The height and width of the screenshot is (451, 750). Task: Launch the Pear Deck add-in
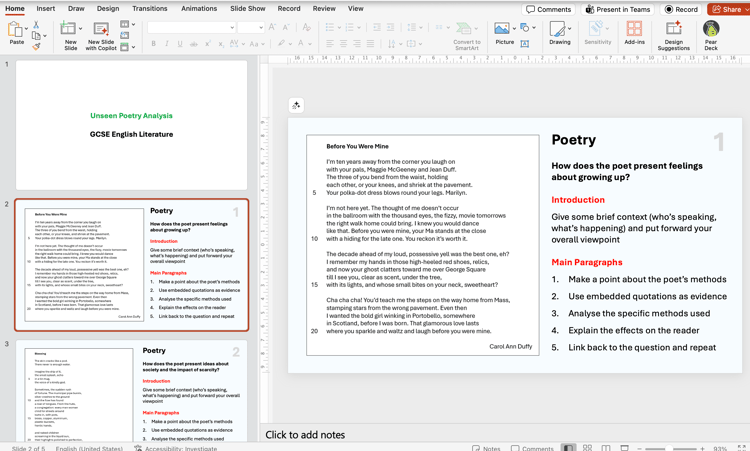click(711, 29)
